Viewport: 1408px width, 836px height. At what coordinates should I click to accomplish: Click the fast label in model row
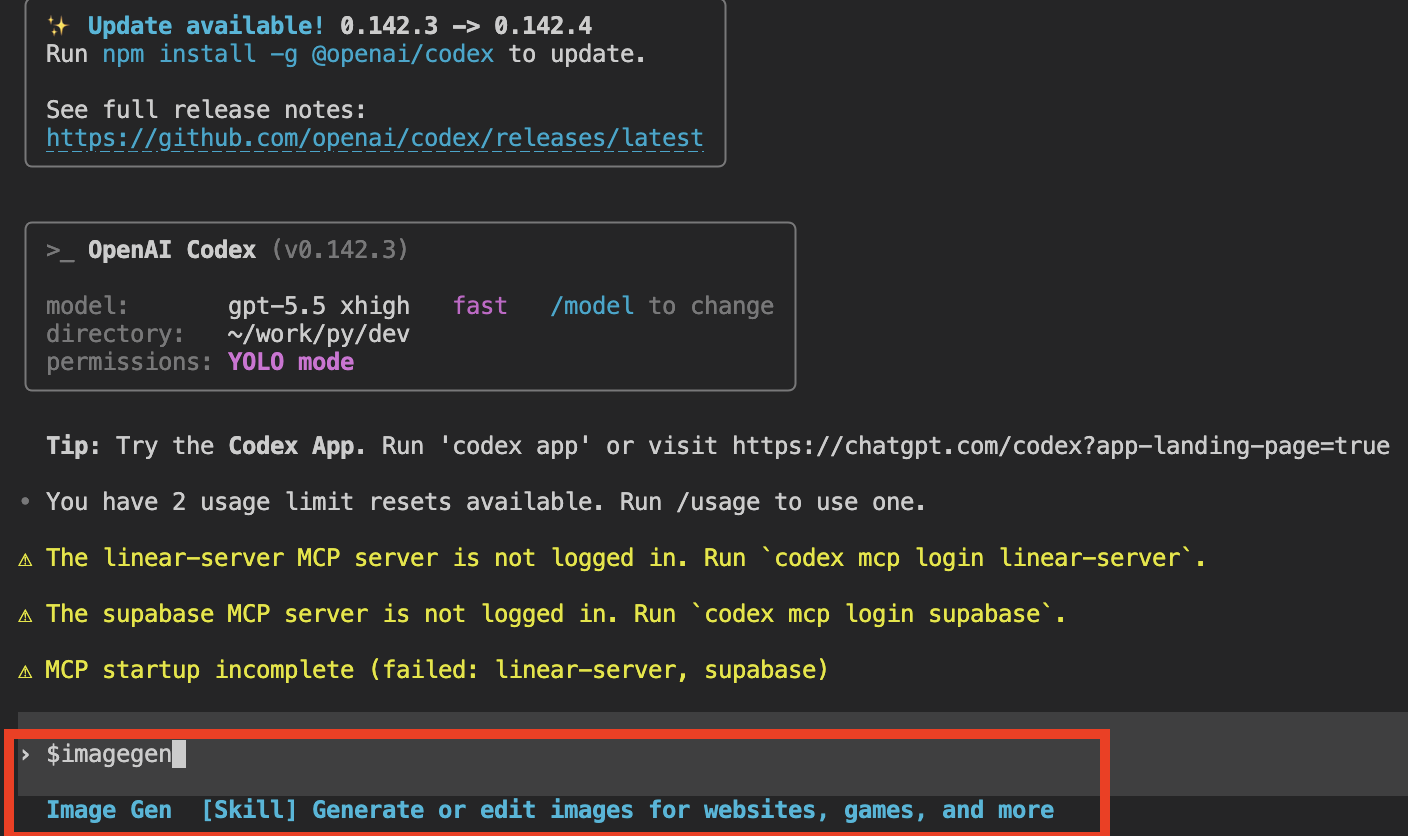480,306
